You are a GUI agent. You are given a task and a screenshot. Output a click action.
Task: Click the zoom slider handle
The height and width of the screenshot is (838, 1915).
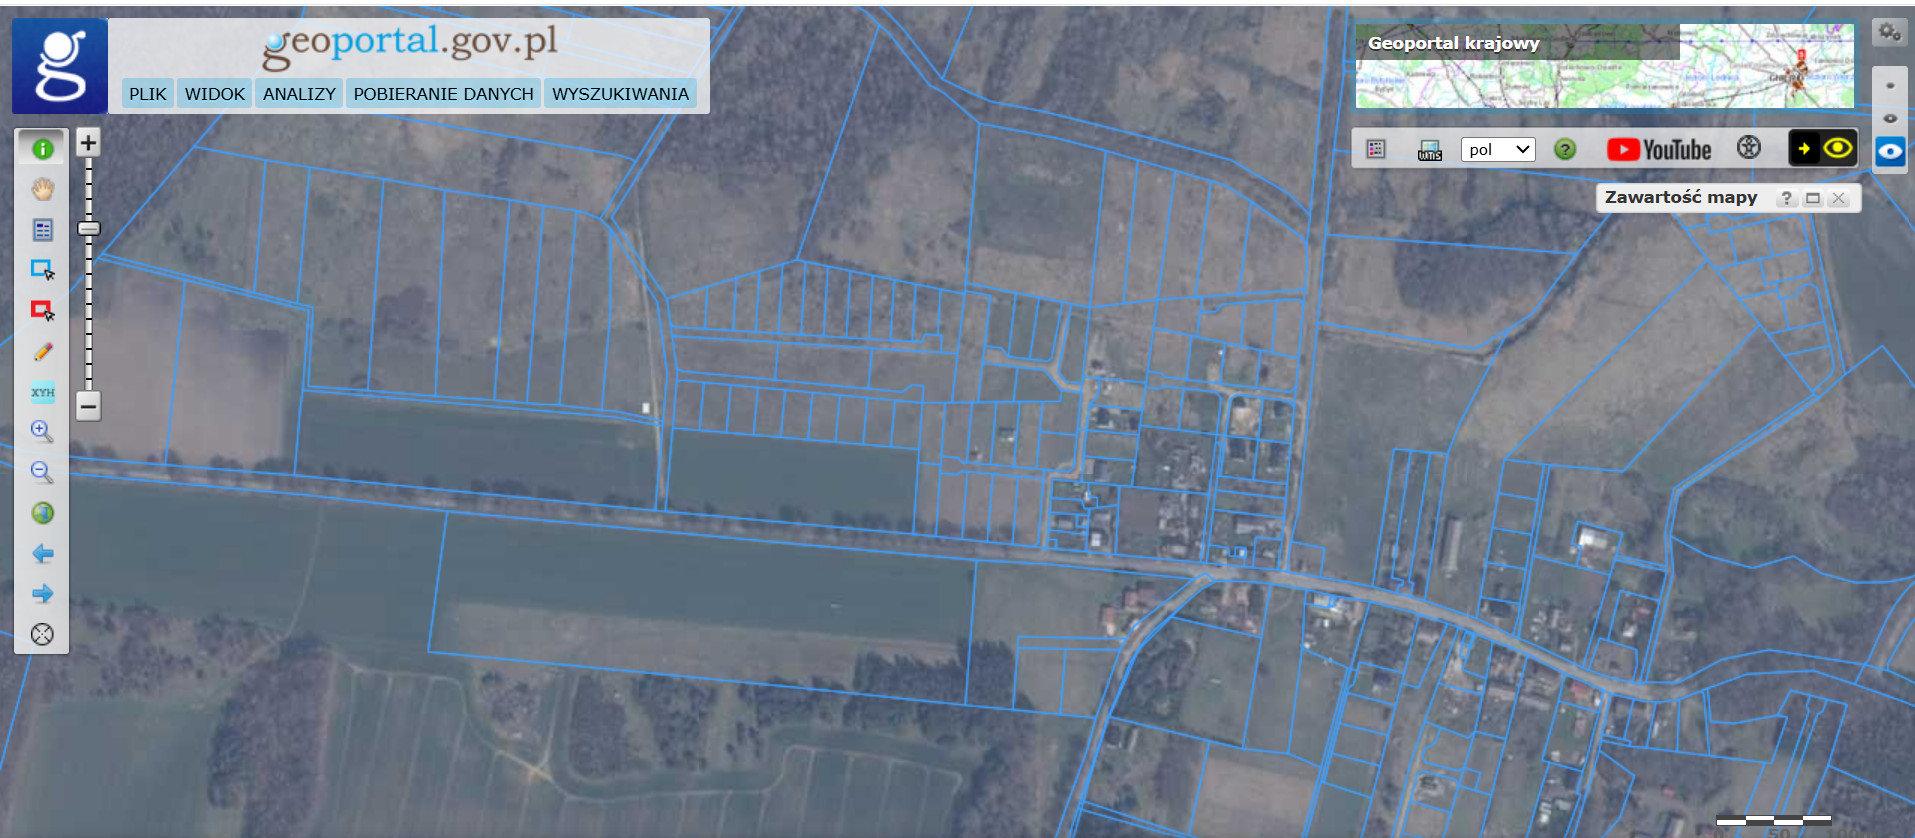89,229
